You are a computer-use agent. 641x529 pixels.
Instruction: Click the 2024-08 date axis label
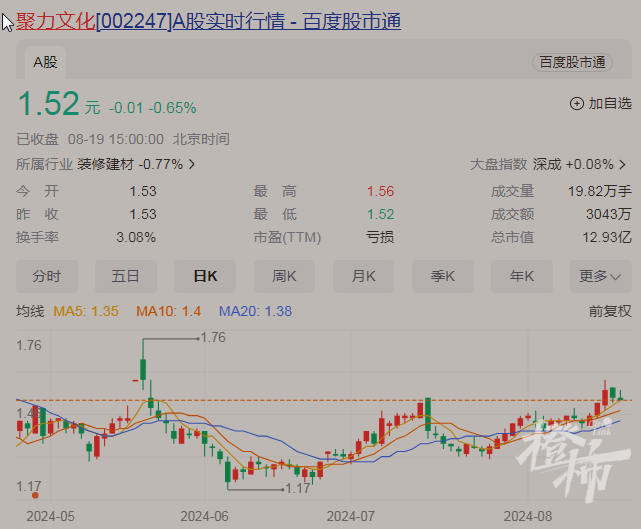(528, 516)
